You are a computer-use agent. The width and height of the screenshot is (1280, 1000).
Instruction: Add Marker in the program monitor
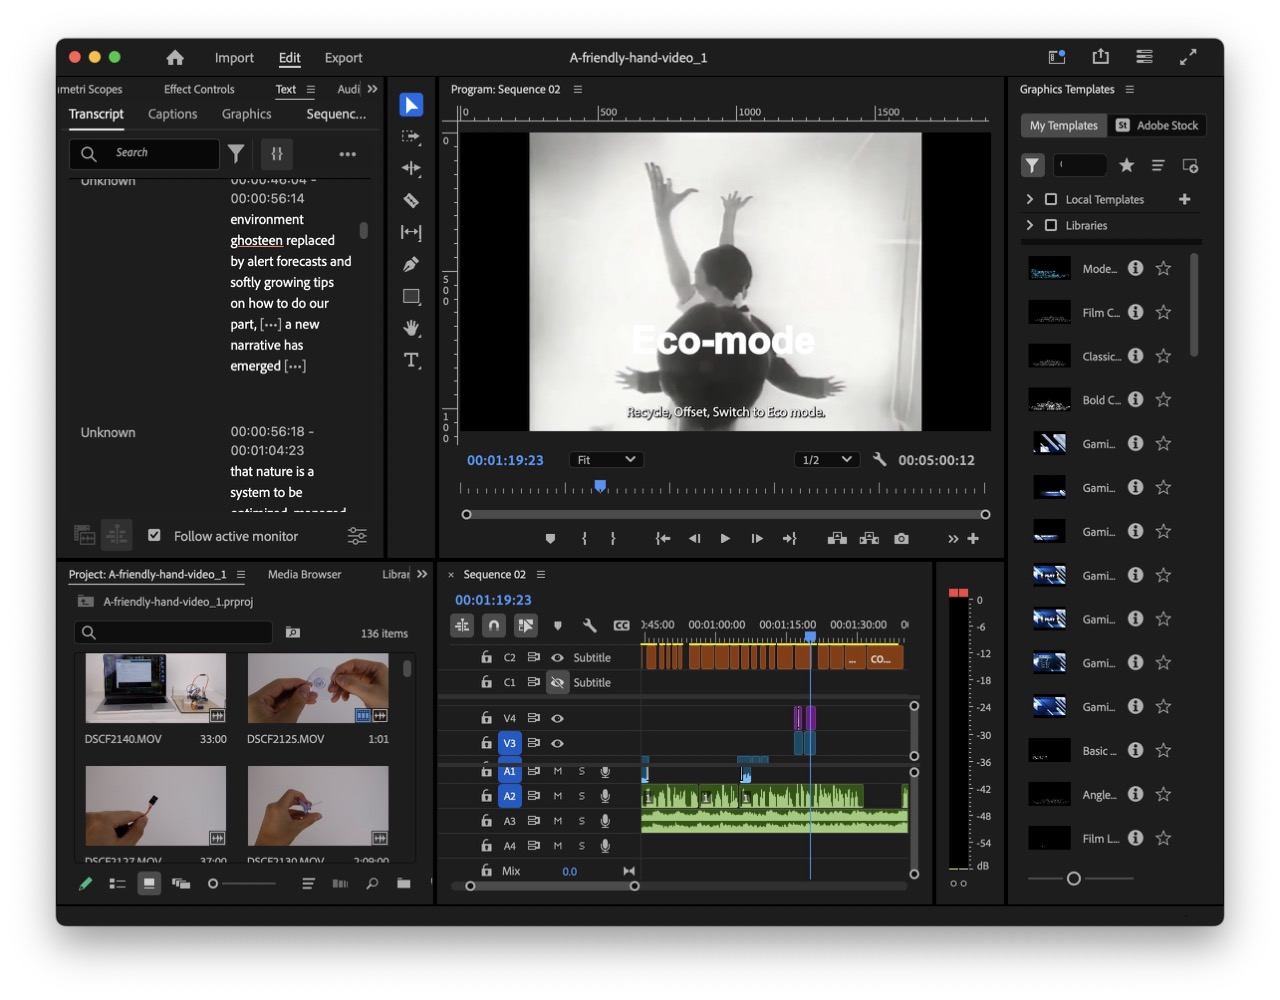point(550,539)
